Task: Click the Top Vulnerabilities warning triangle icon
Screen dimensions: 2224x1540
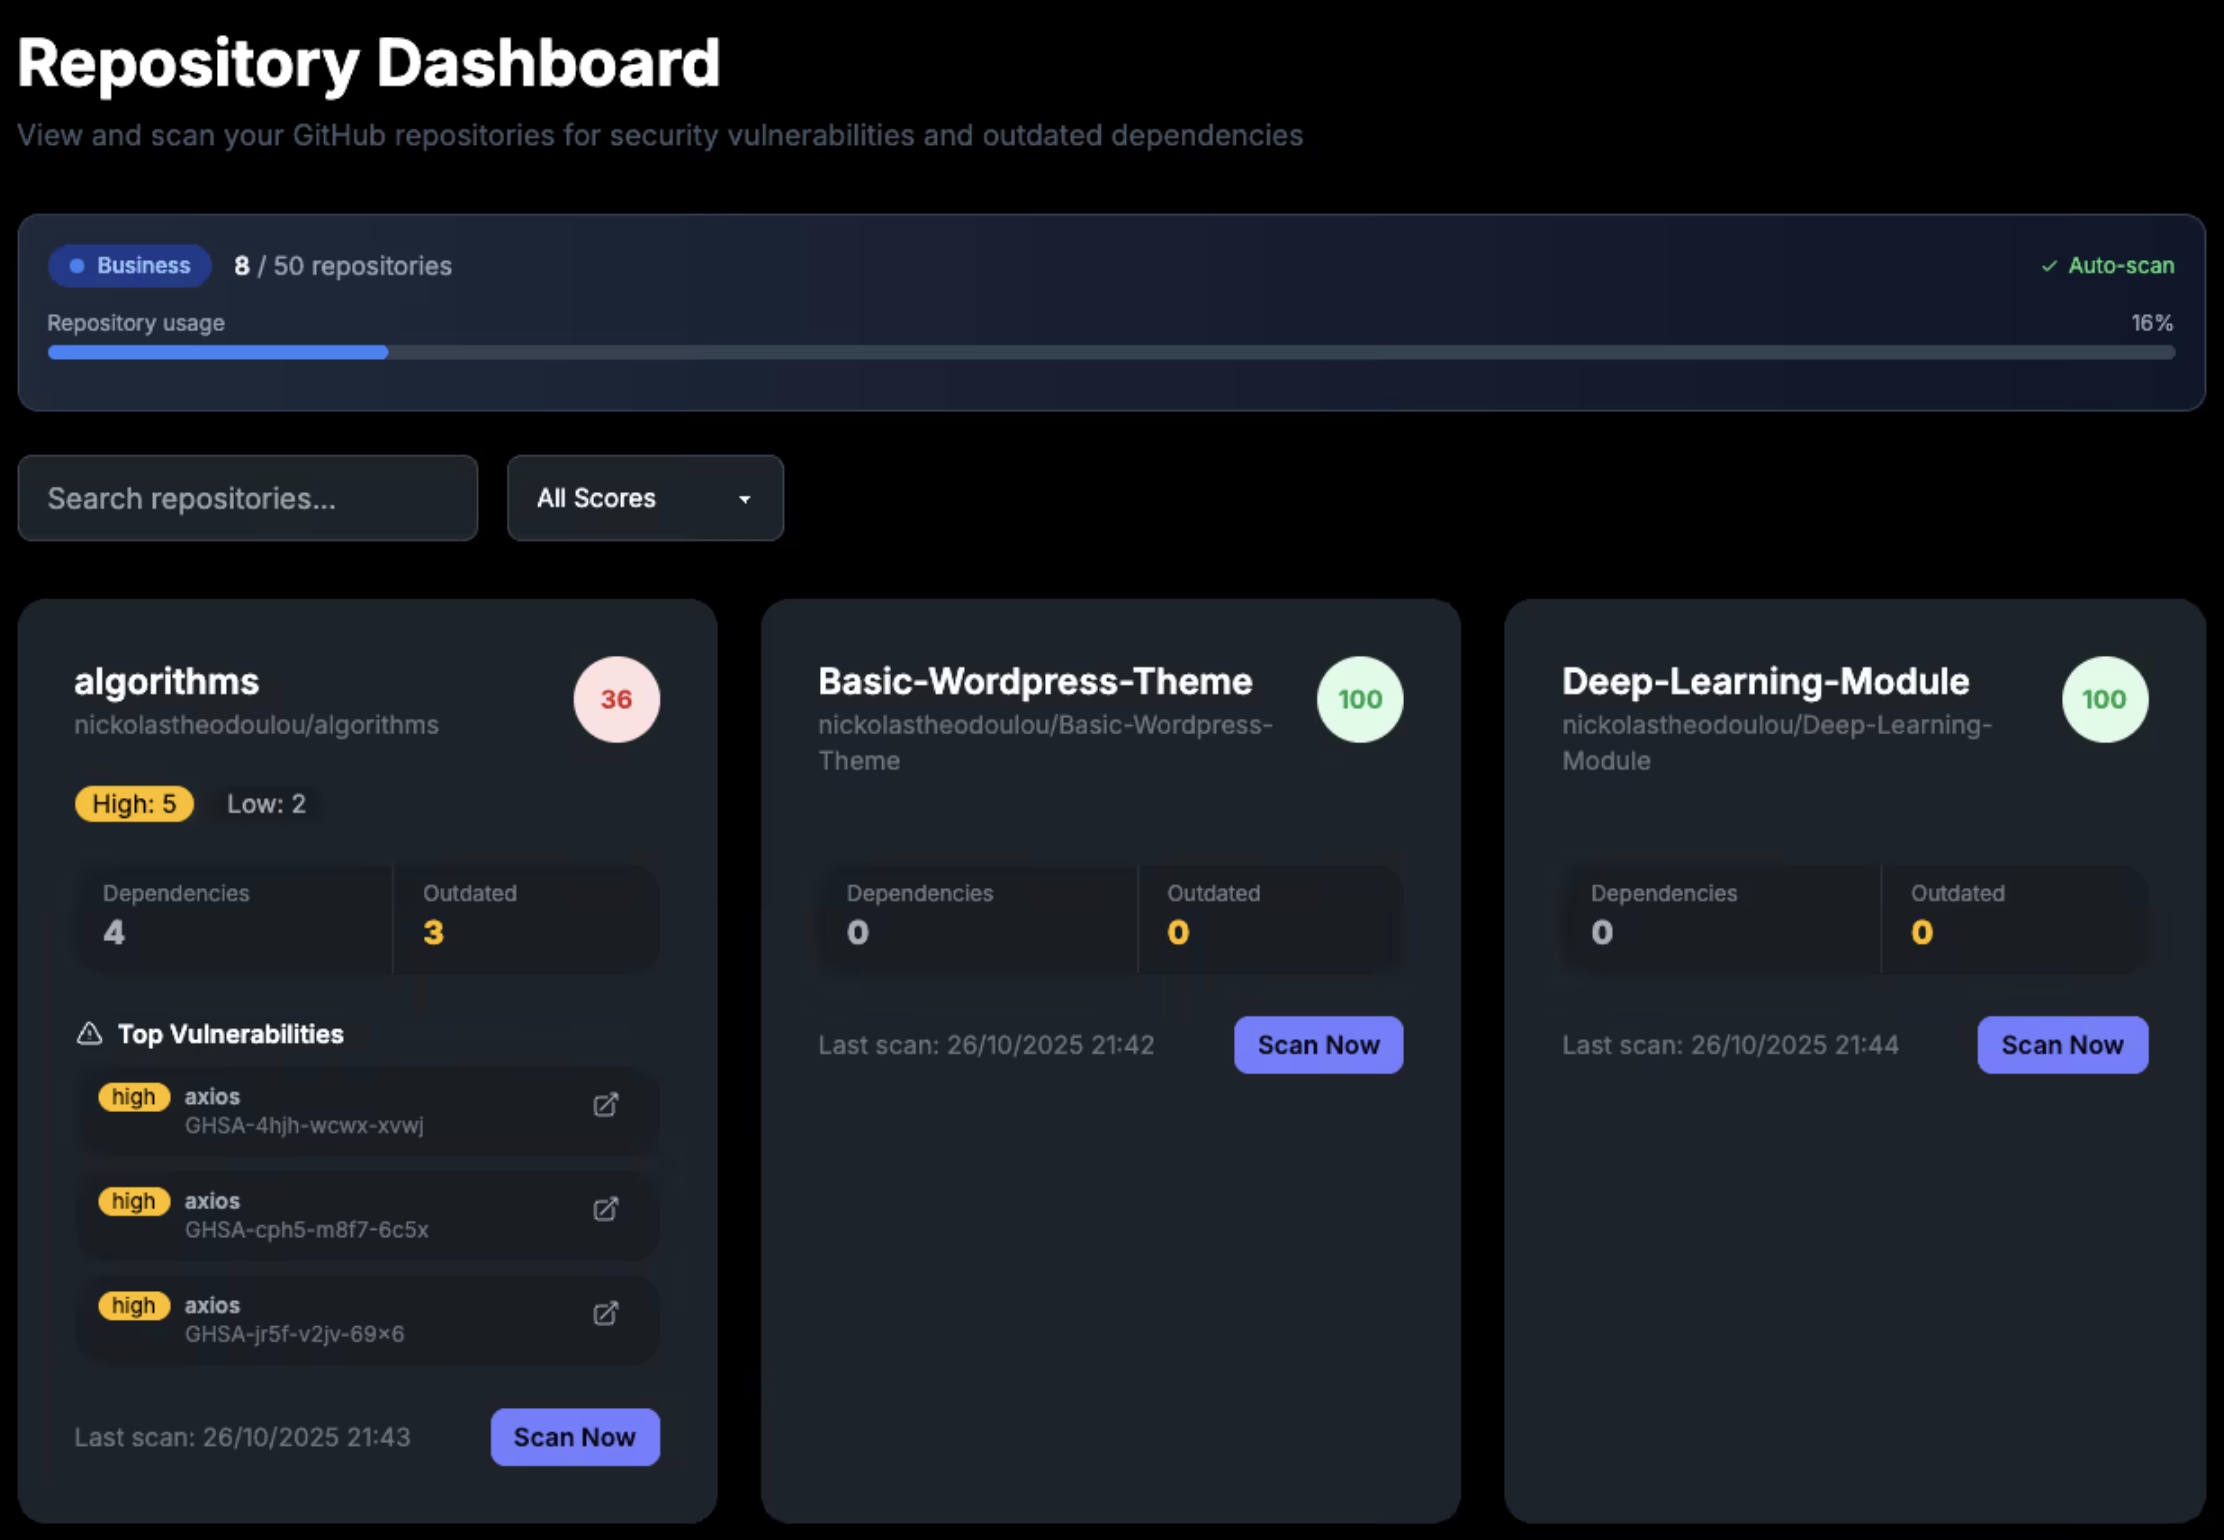Action: click(x=90, y=1033)
